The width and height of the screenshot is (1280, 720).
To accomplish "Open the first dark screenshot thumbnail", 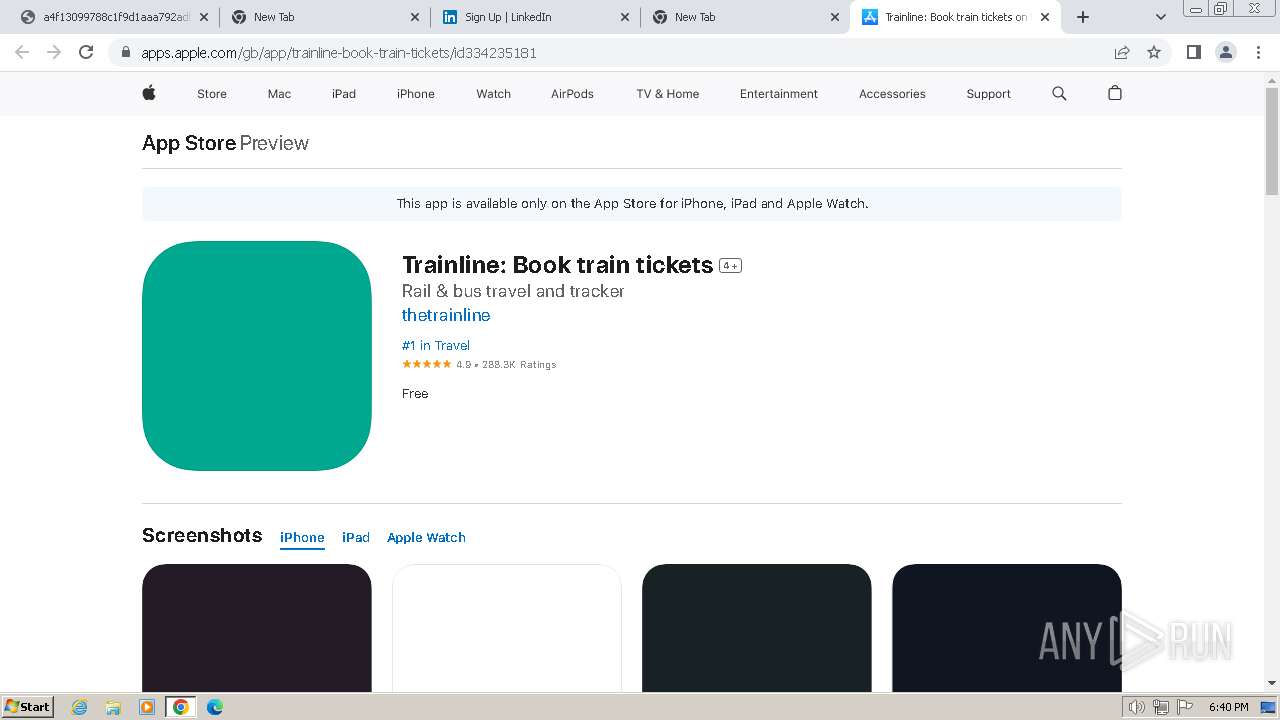I will click(x=257, y=628).
